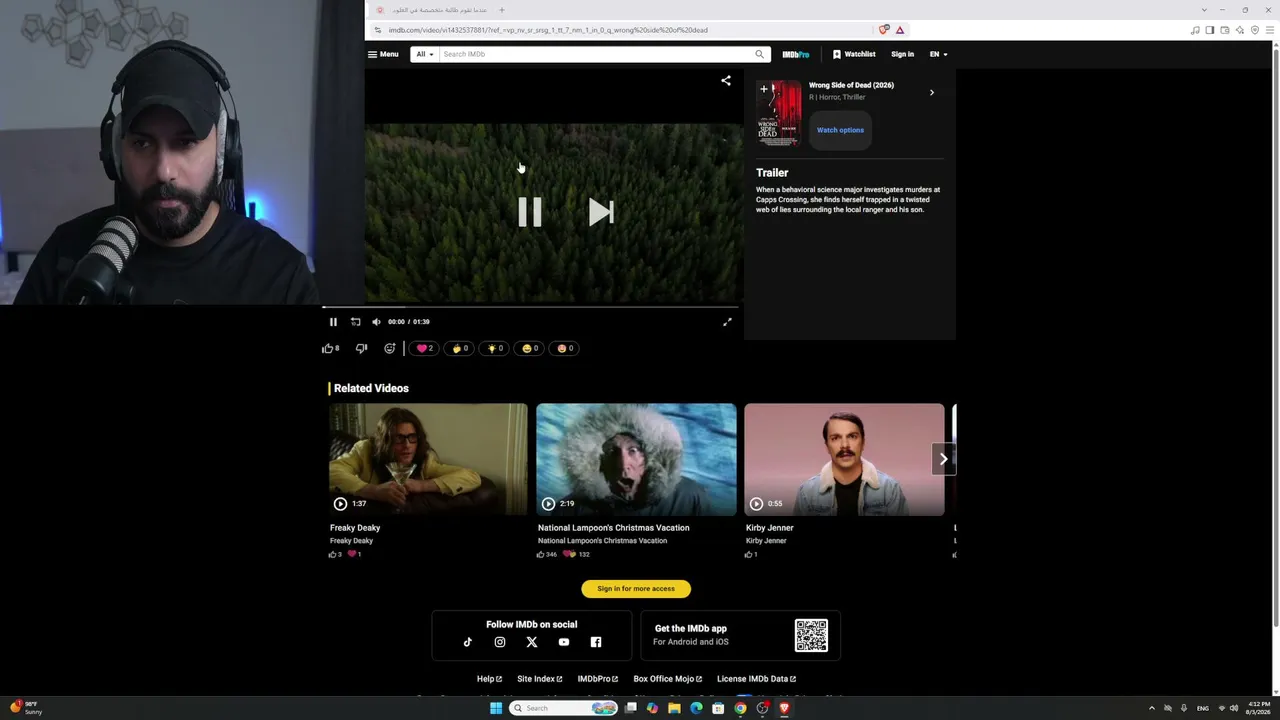Click the Watch options button

tap(840, 130)
